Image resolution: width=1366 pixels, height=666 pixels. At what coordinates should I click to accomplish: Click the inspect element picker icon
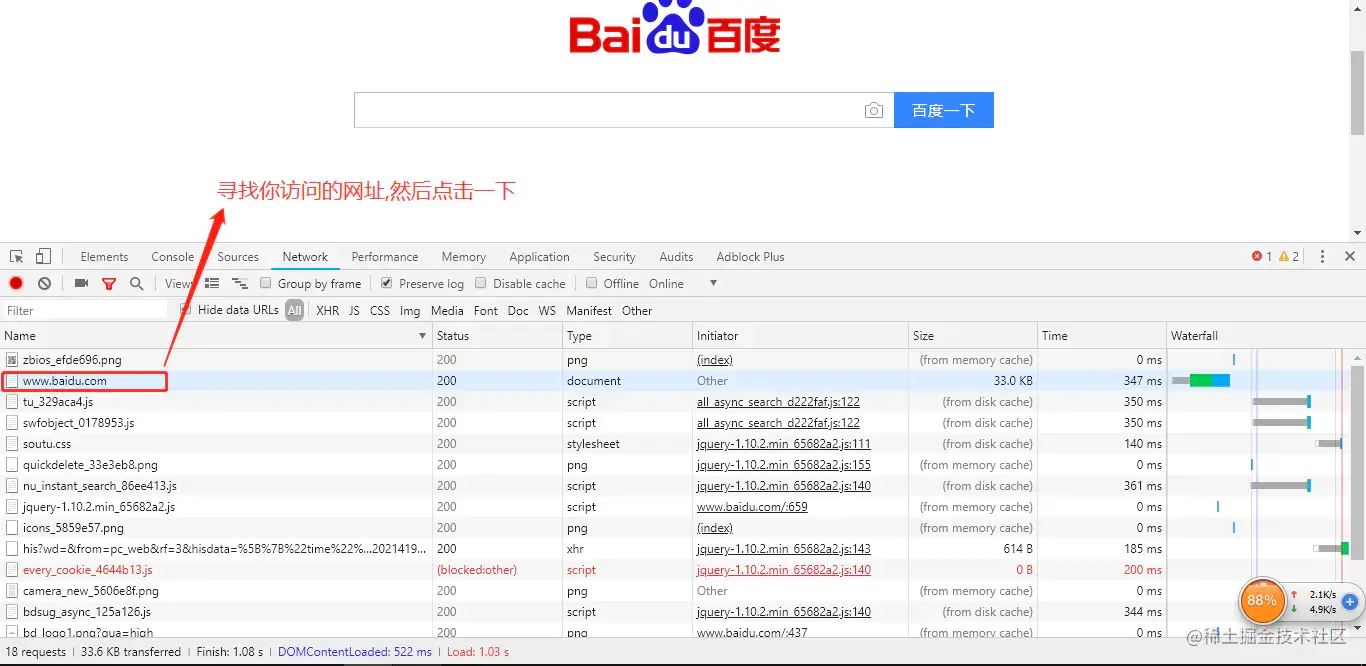17,257
